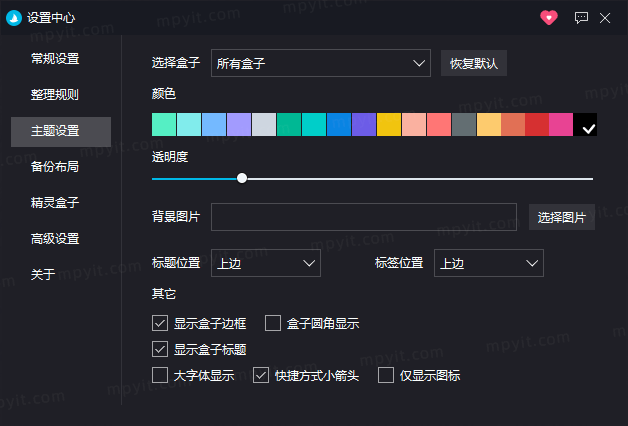Viewport: 628px width, 426px height.
Task: Open the 标题位置 dropdown
Action: 266,263
